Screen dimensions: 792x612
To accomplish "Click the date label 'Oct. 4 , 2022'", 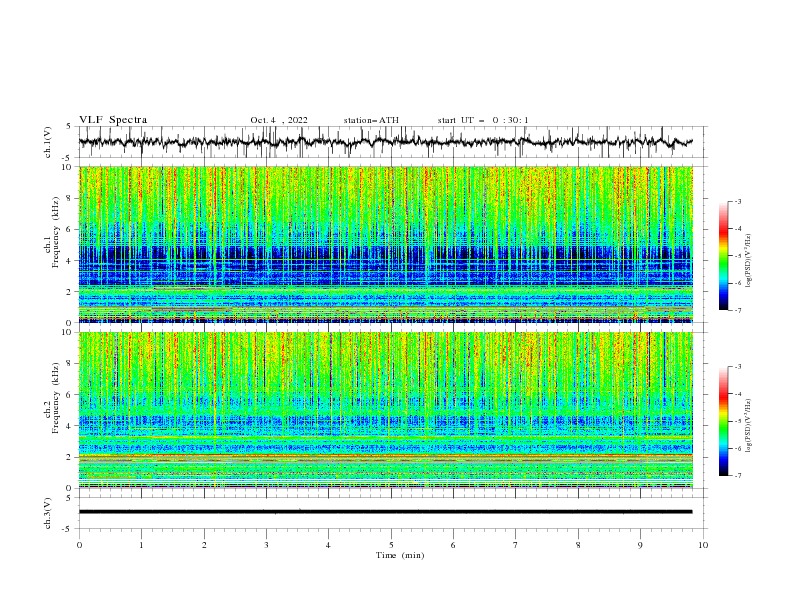I will click(x=279, y=120).
